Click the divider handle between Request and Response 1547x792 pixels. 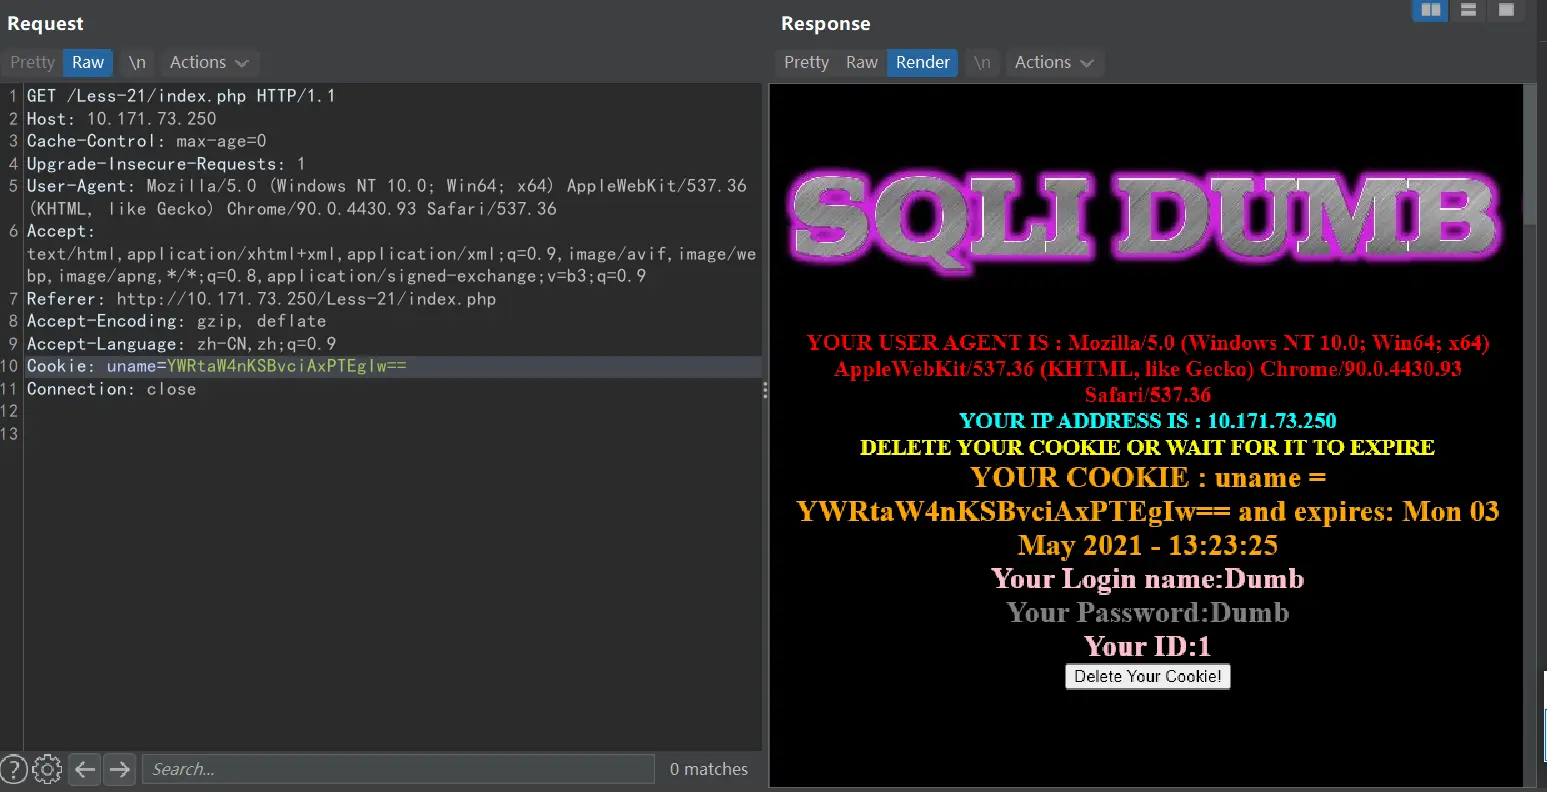tap(765, 390)
